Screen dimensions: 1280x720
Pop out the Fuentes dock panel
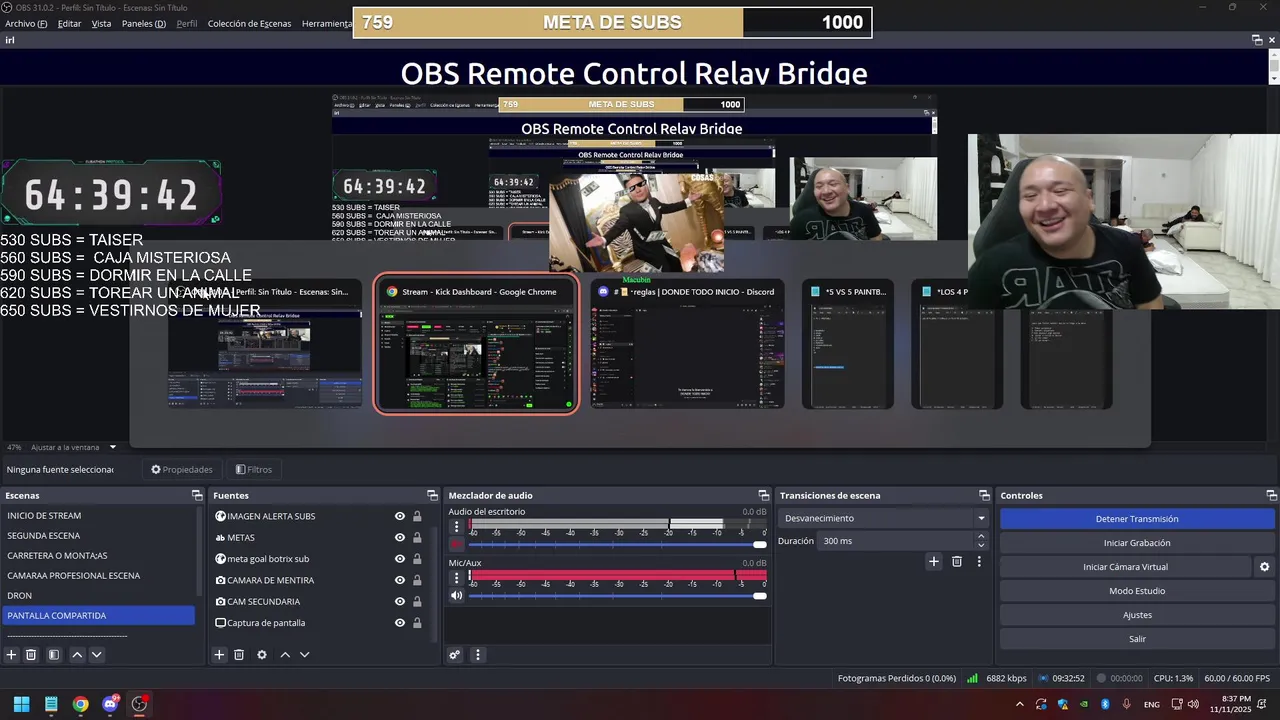click(x=432, y=496)
